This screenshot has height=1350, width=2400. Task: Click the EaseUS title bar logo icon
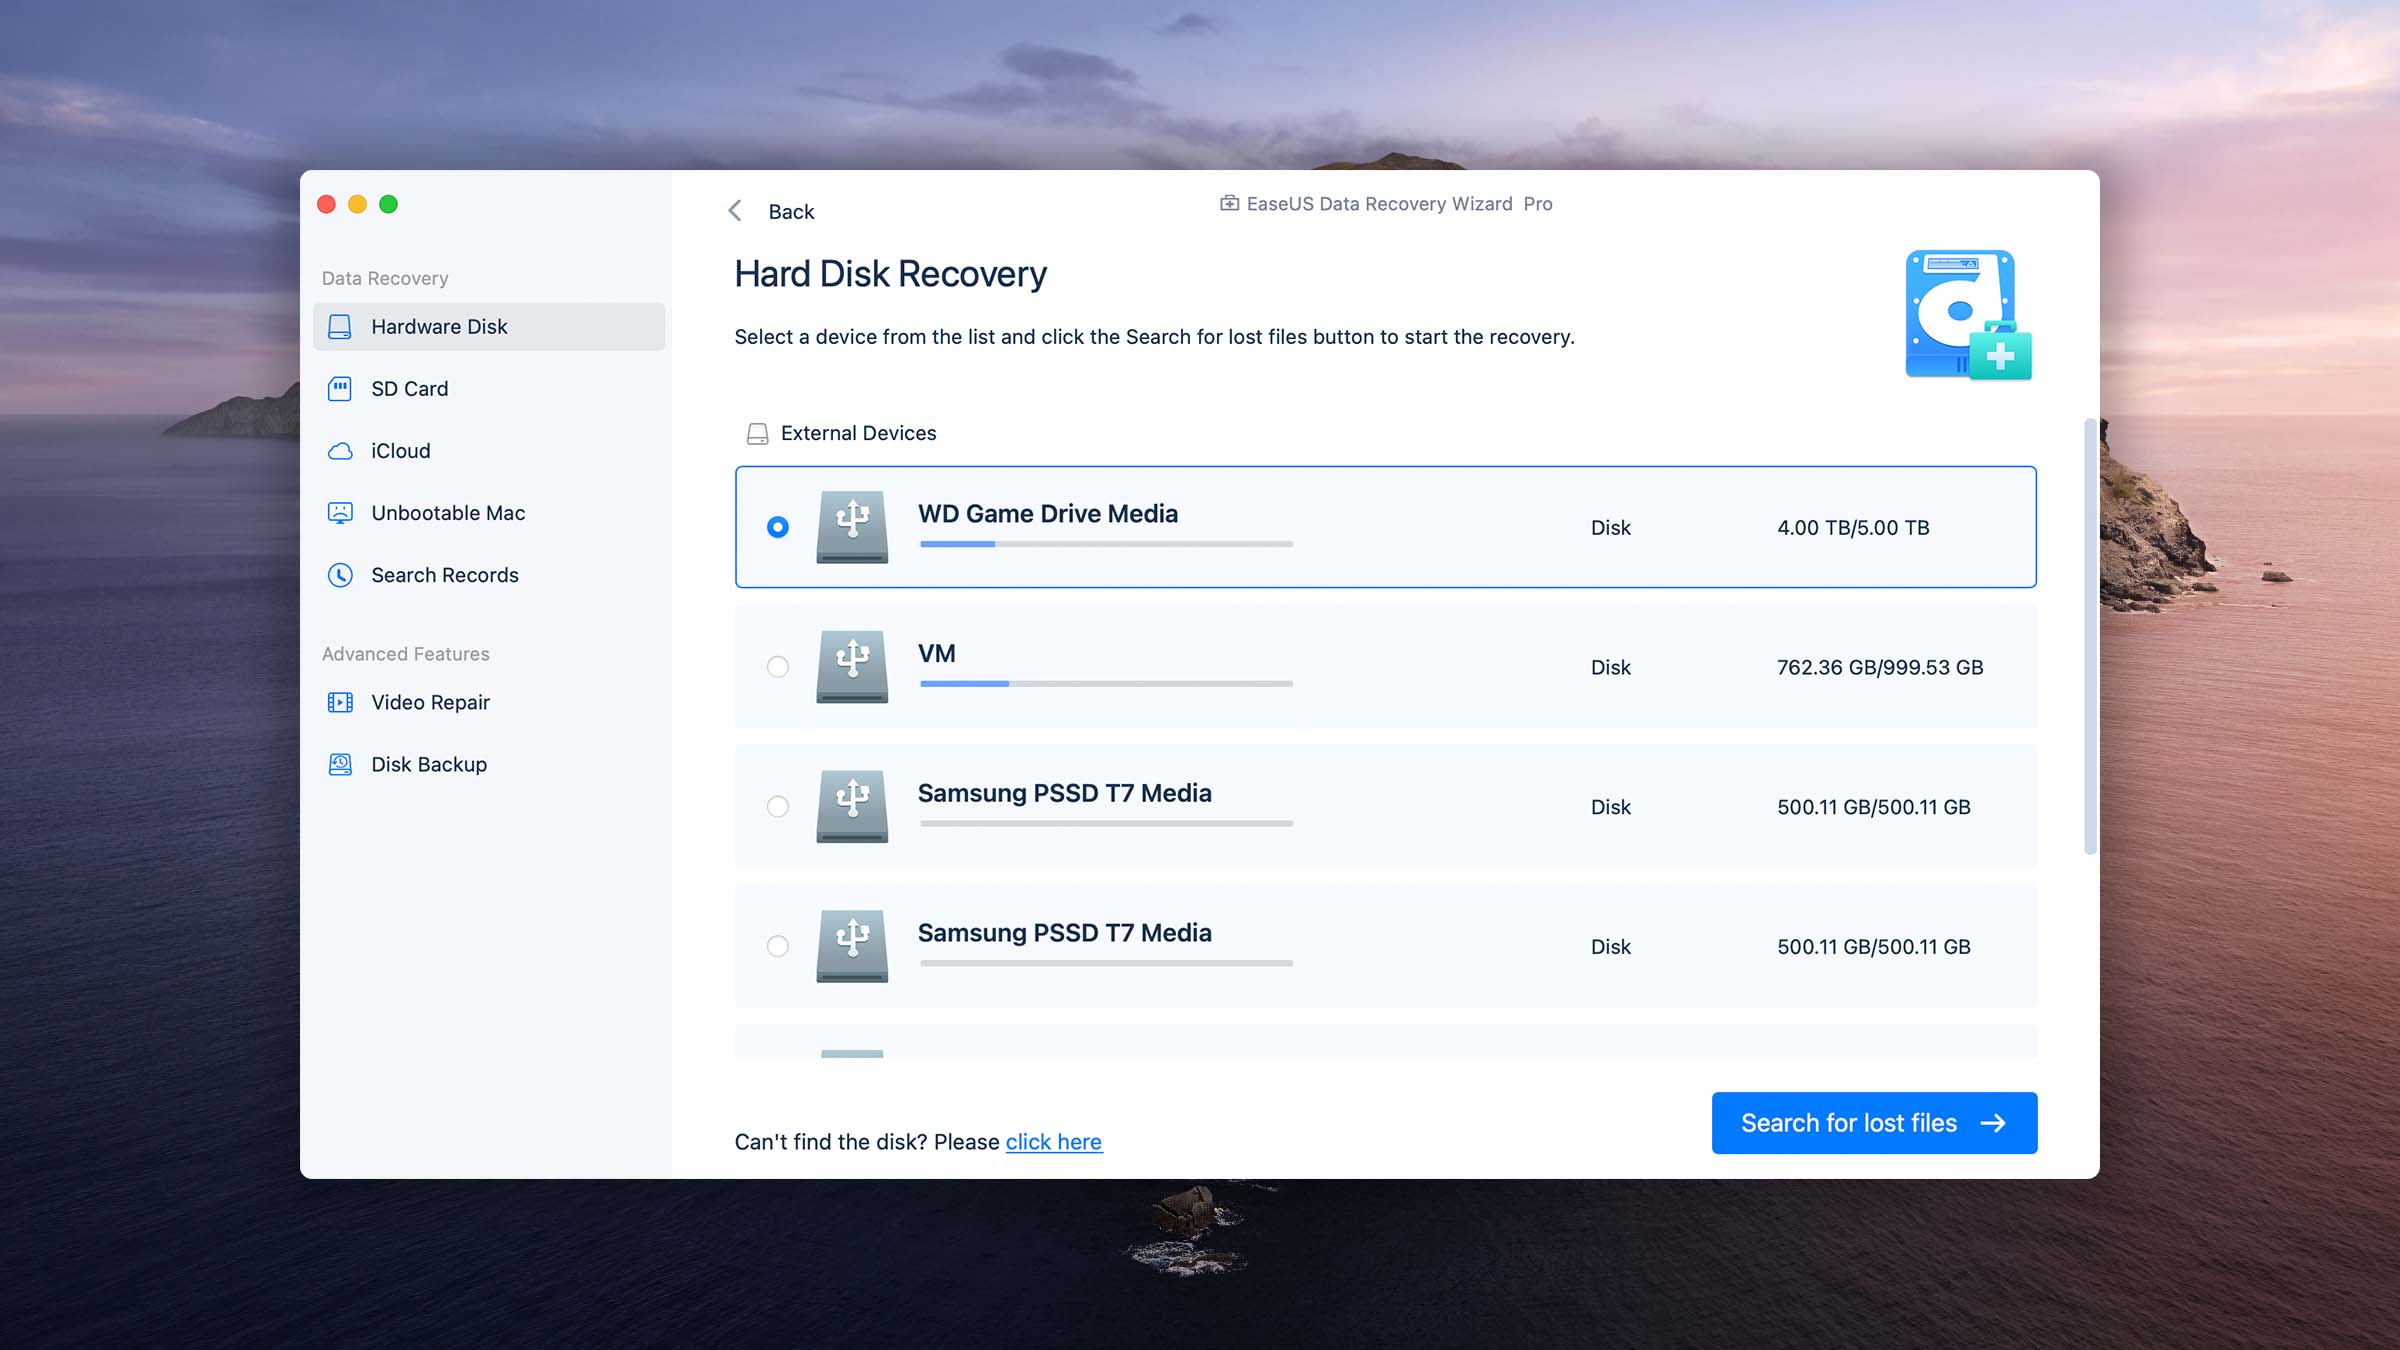point(1229,203)
